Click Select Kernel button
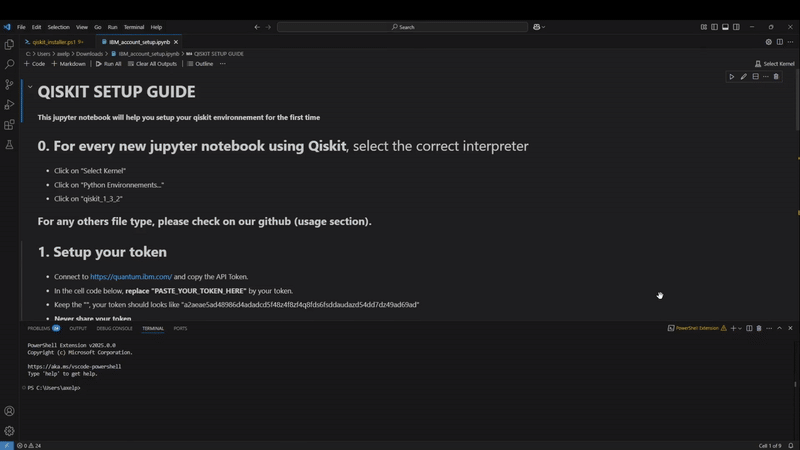 (774, 64)
